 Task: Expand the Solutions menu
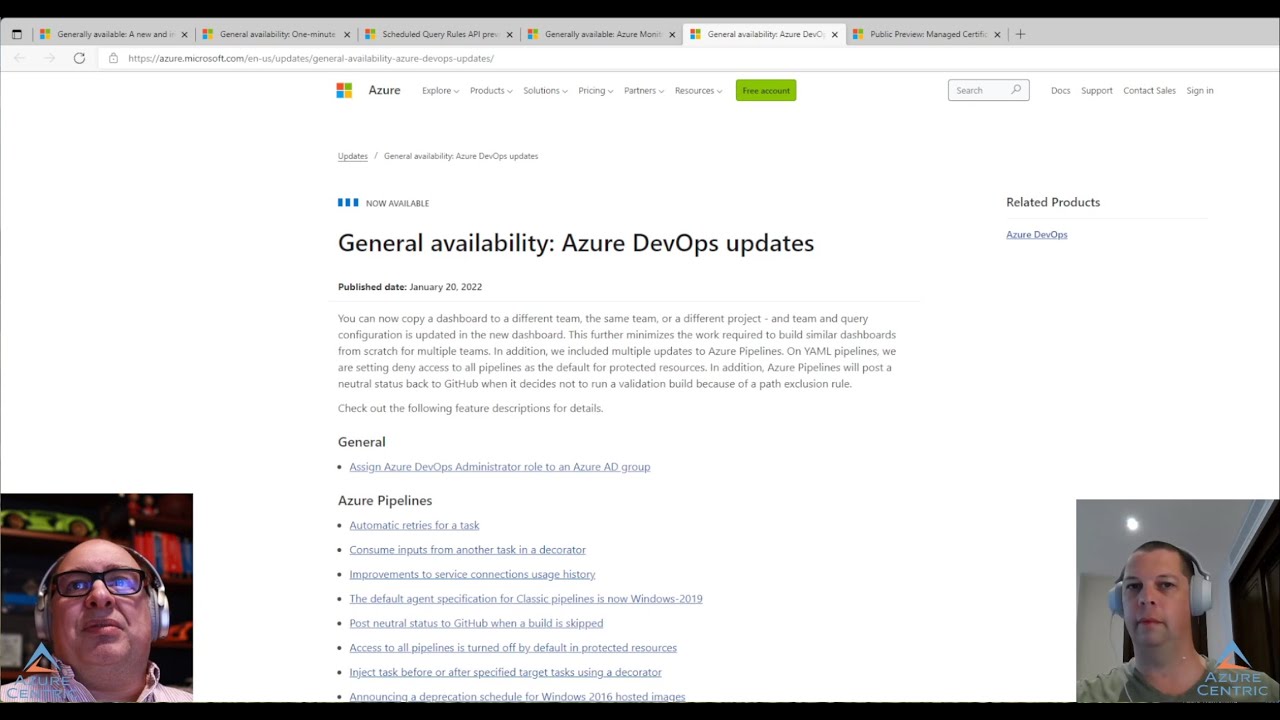click(545, 90)
